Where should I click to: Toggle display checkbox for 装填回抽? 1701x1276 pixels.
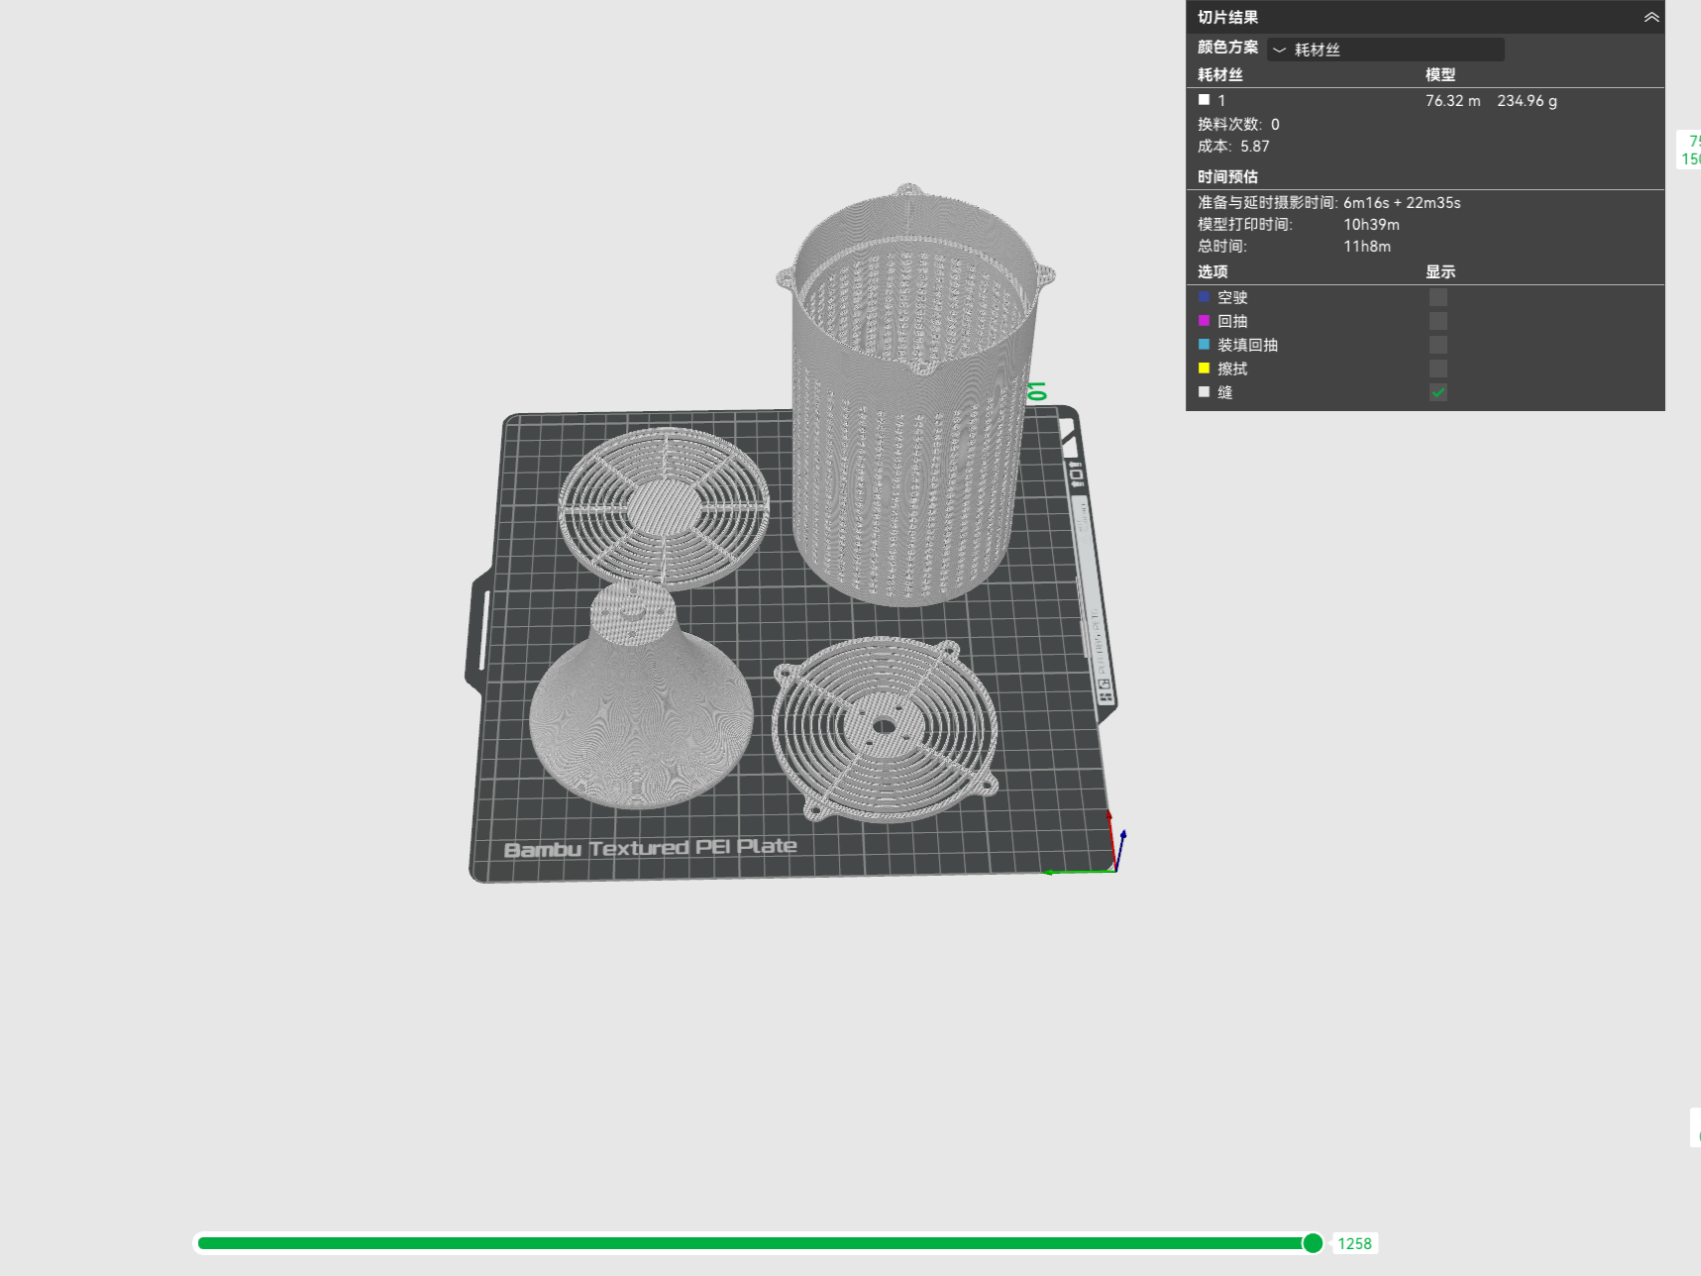[1438, 345]
